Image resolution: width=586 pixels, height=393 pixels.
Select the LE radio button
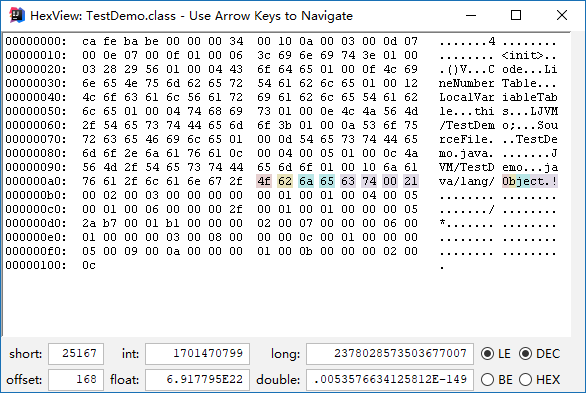(487, 353)
